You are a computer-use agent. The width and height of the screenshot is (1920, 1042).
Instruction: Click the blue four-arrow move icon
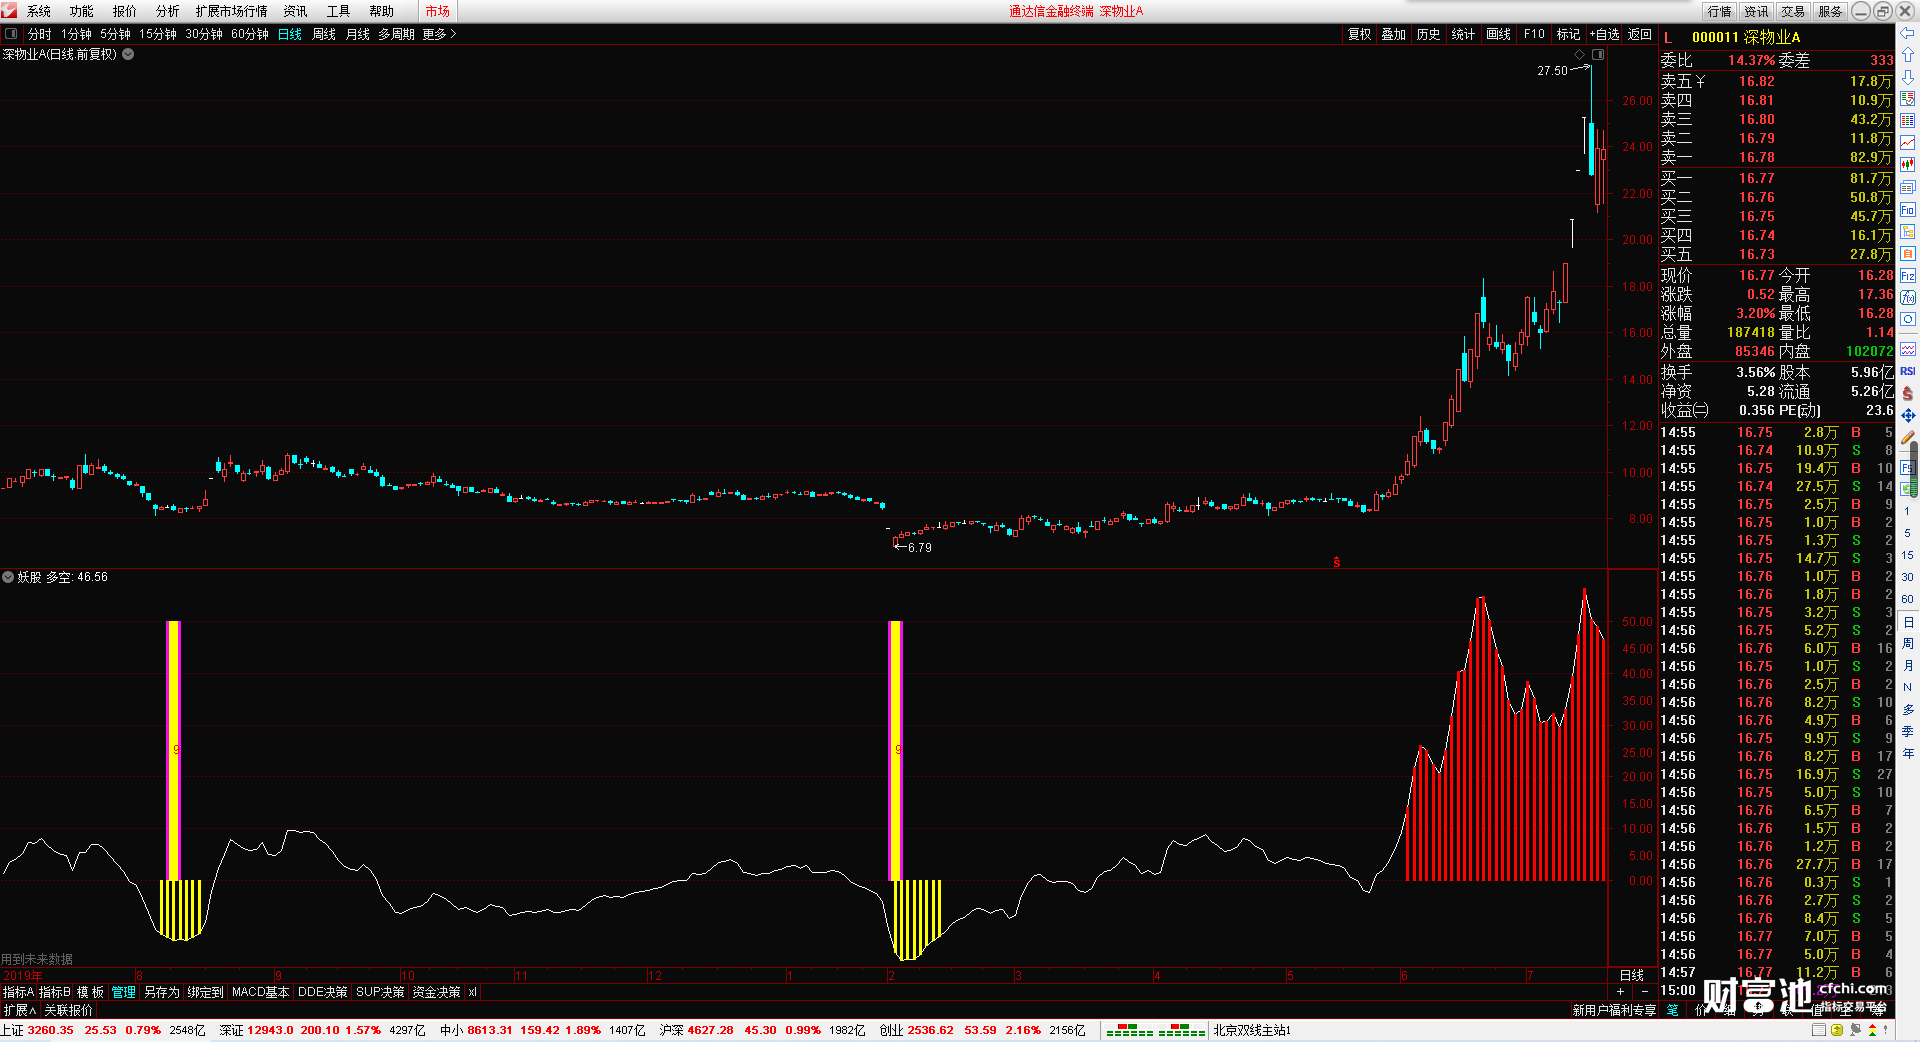[1908, 415]
